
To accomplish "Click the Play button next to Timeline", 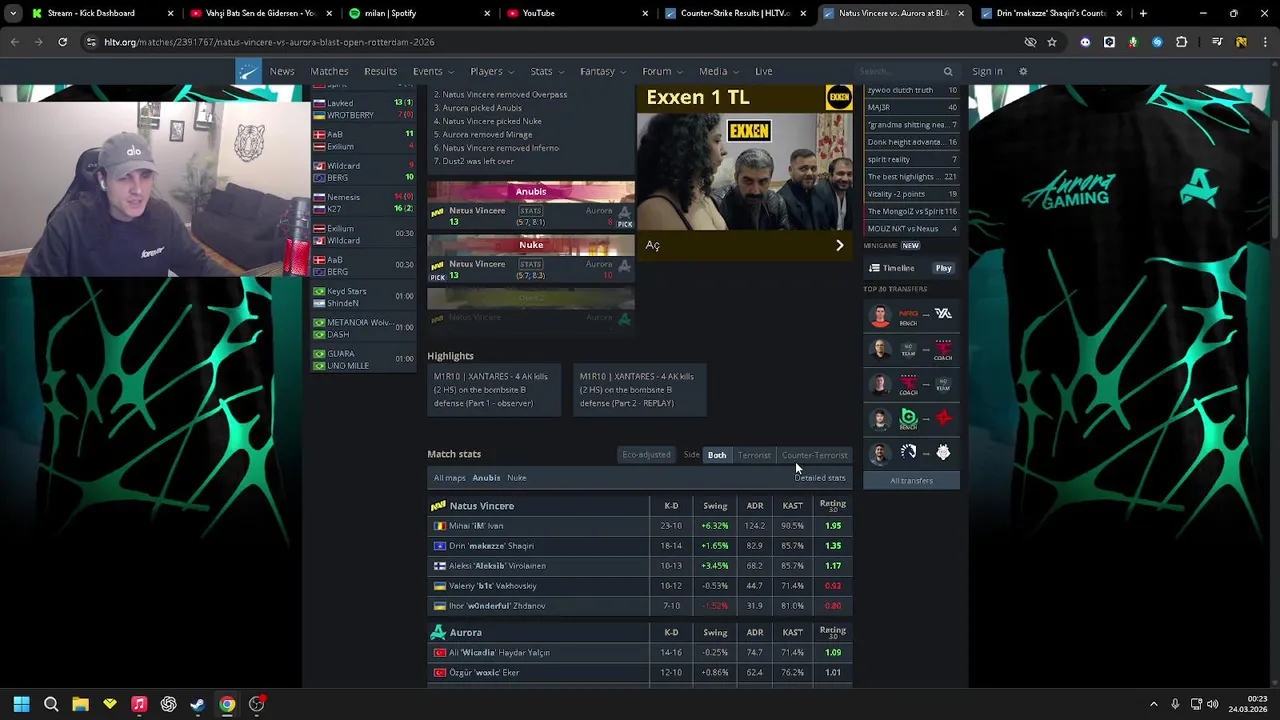I will tap(943, 268).
